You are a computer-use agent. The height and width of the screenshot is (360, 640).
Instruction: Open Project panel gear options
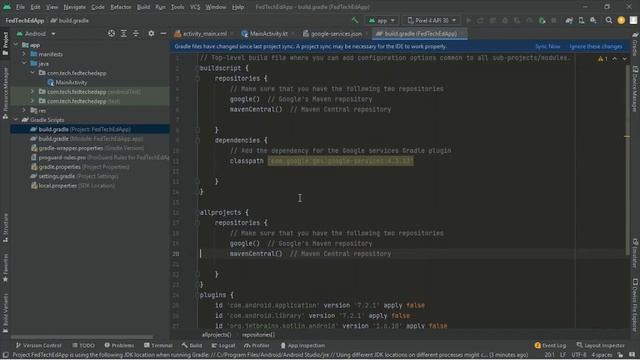pos(151,33)
